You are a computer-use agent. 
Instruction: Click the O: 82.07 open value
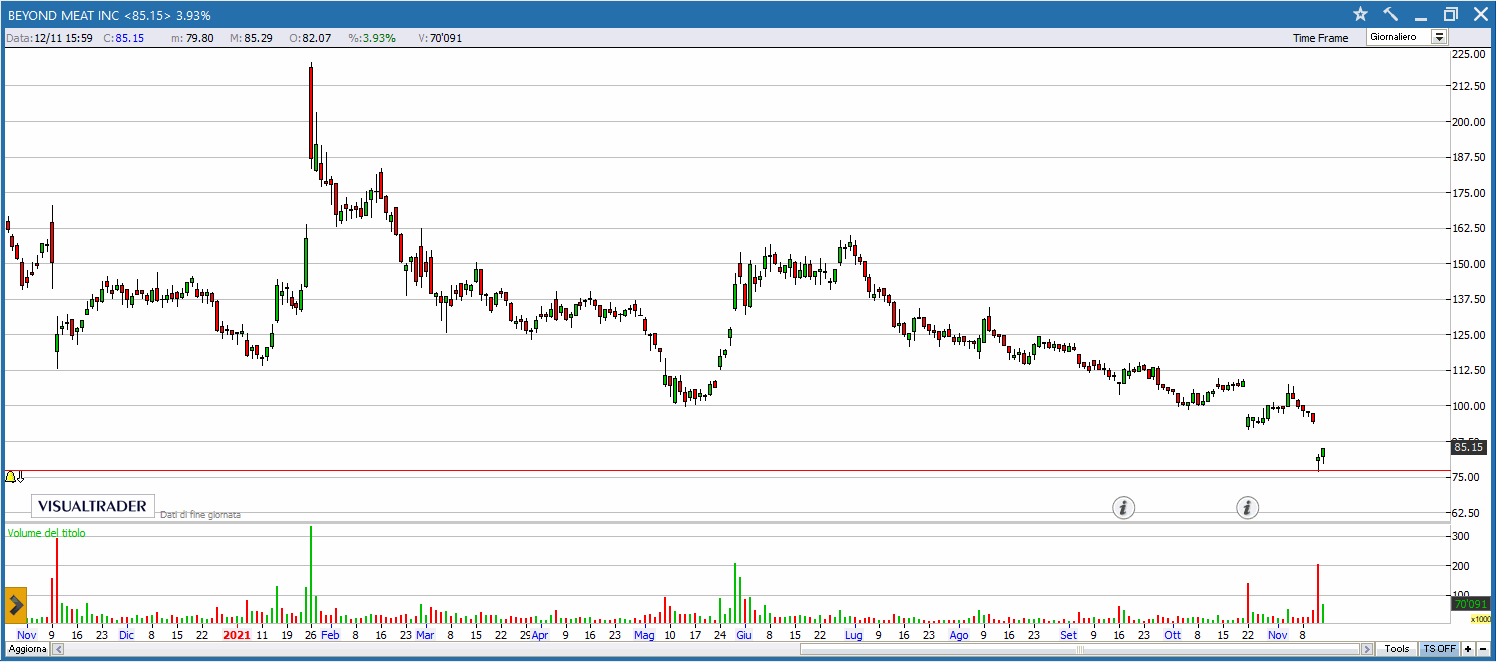tap(309, 38)
